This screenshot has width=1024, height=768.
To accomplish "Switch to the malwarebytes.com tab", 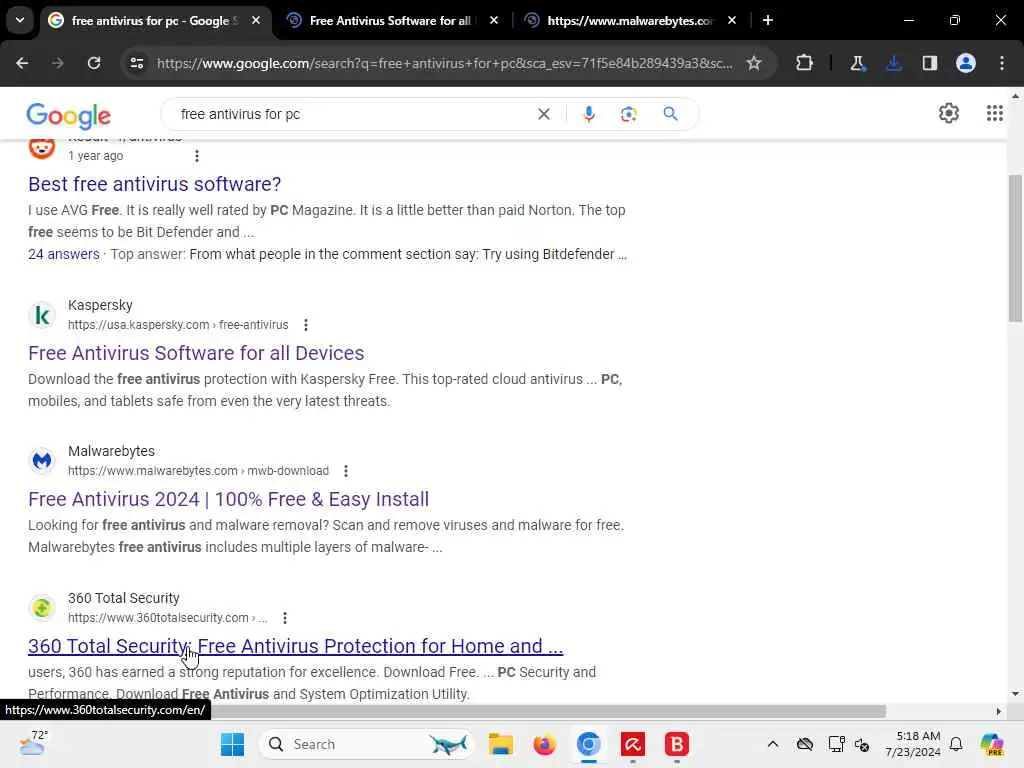I will coord(630,21).
